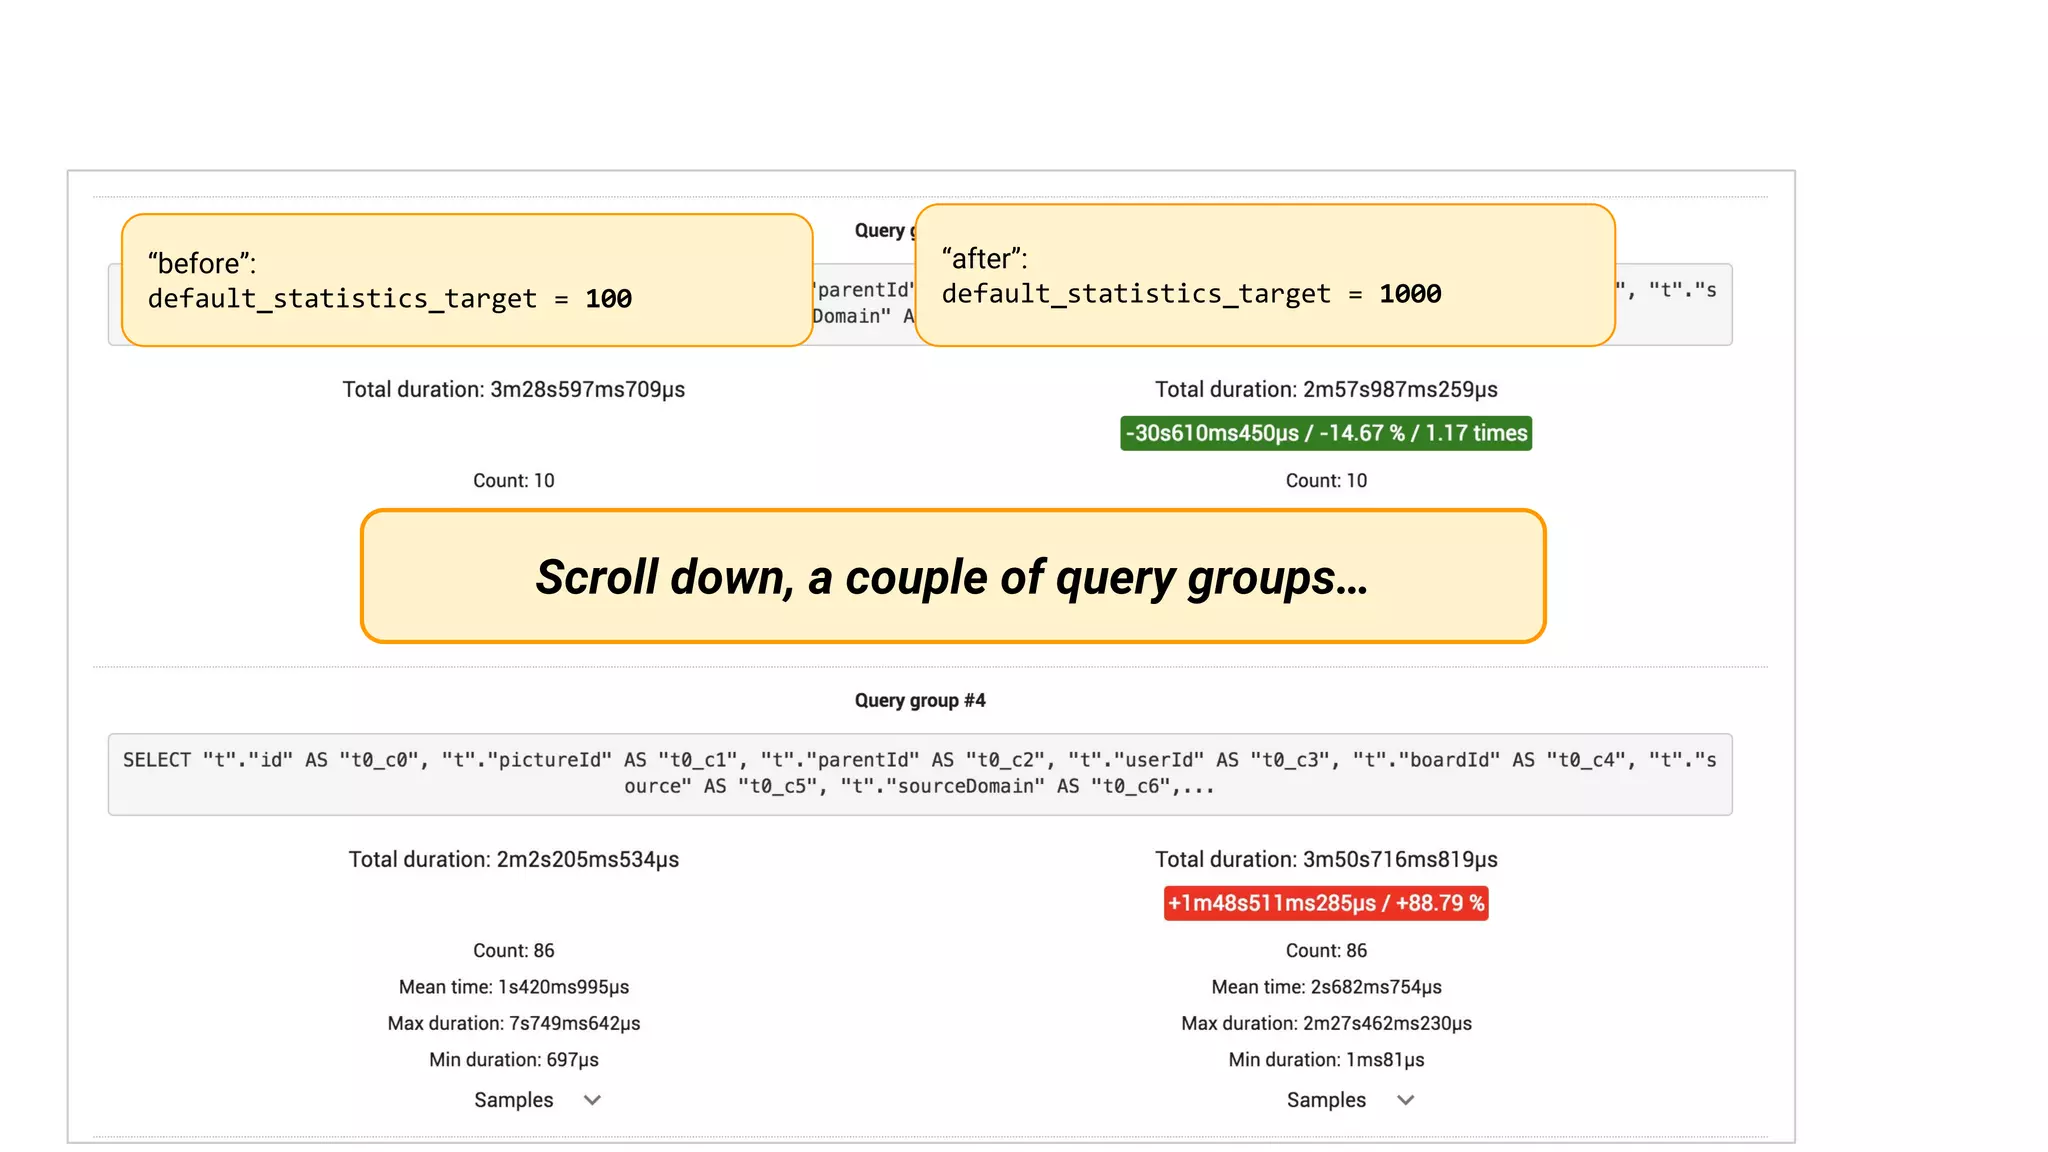Click 'Mean time: 1s420ms995µs'

[x=514, y=987]
